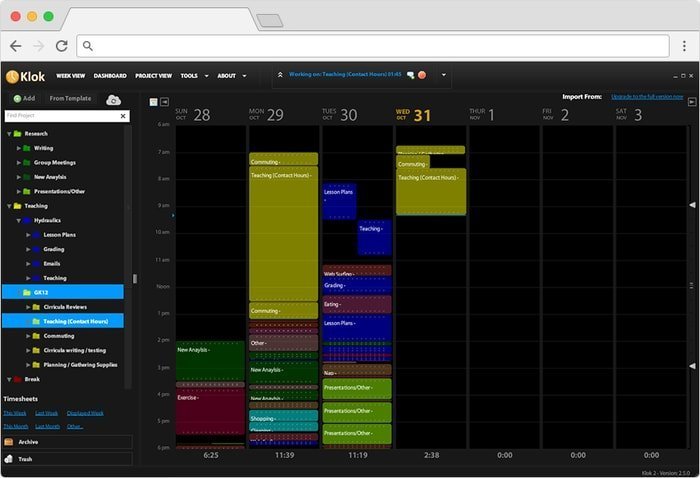The height and width of the screenshot is (478, 700).
Task: Click the 'Working on: Teaching (Contact Hours)' link
Action: pos(345,75)
